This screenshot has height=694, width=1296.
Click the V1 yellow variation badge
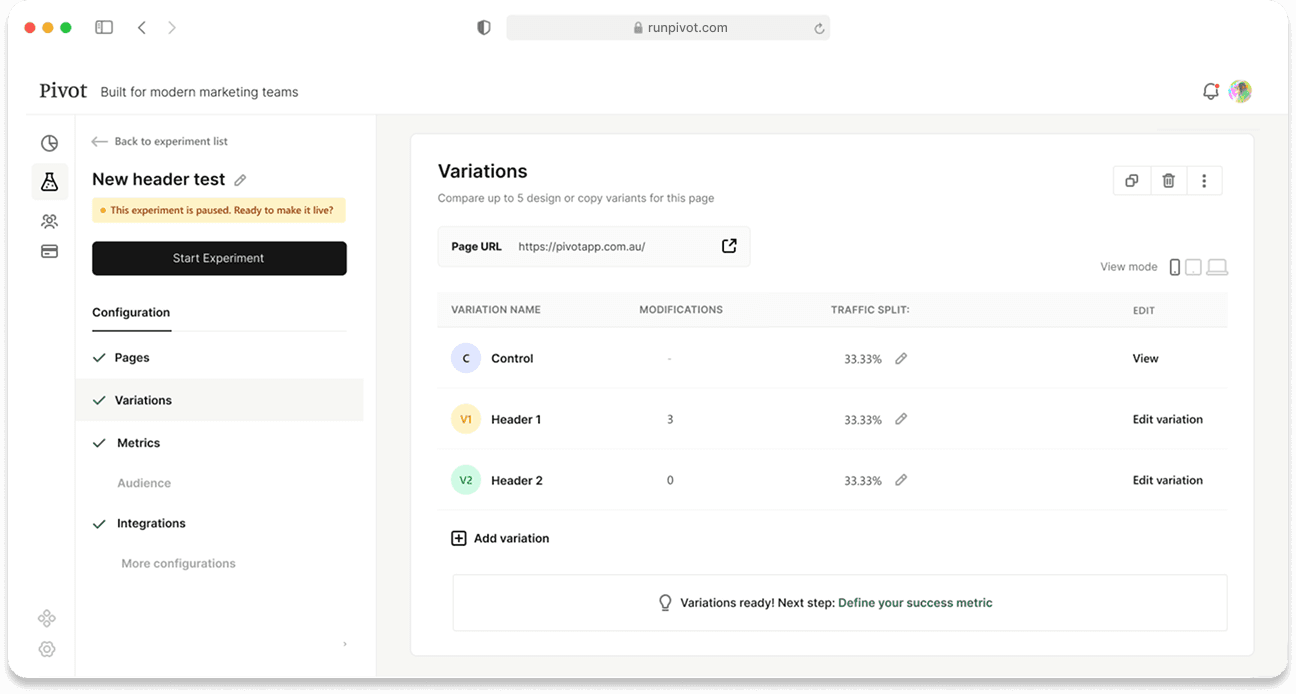(x=466, y=419)
